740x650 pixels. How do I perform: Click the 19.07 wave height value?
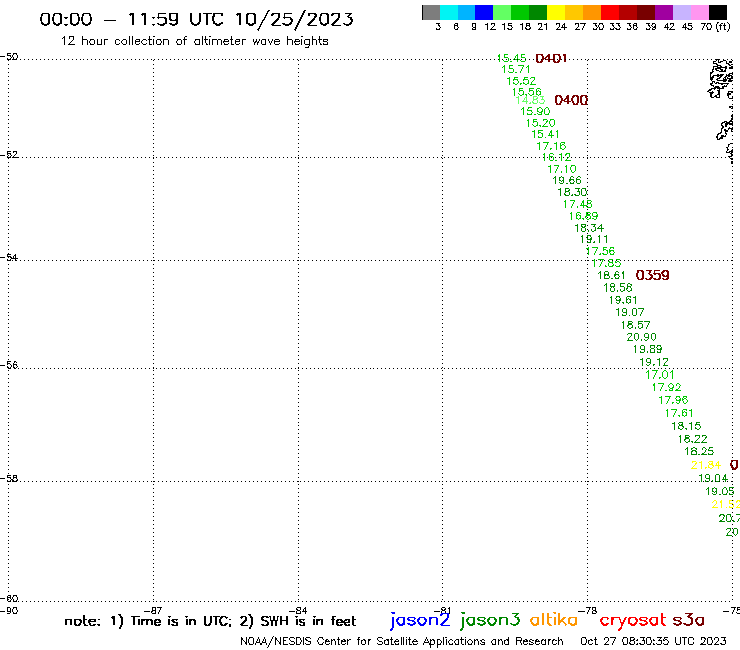(x=630, y=312)
